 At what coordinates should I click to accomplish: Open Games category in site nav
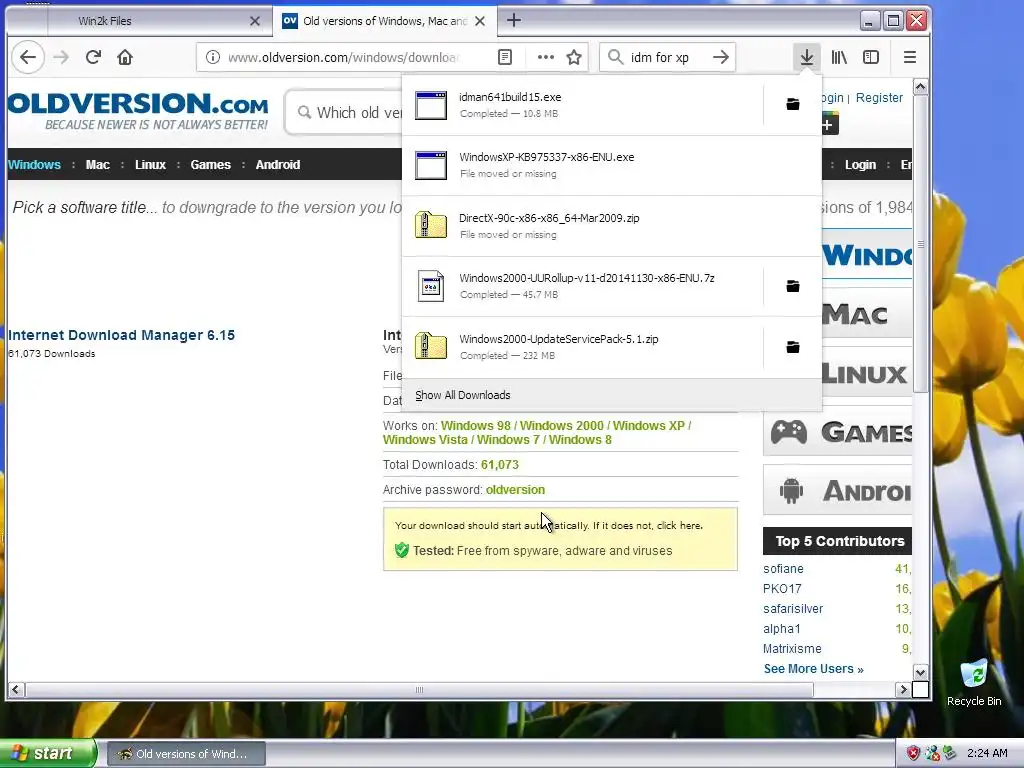coord(210,165)
